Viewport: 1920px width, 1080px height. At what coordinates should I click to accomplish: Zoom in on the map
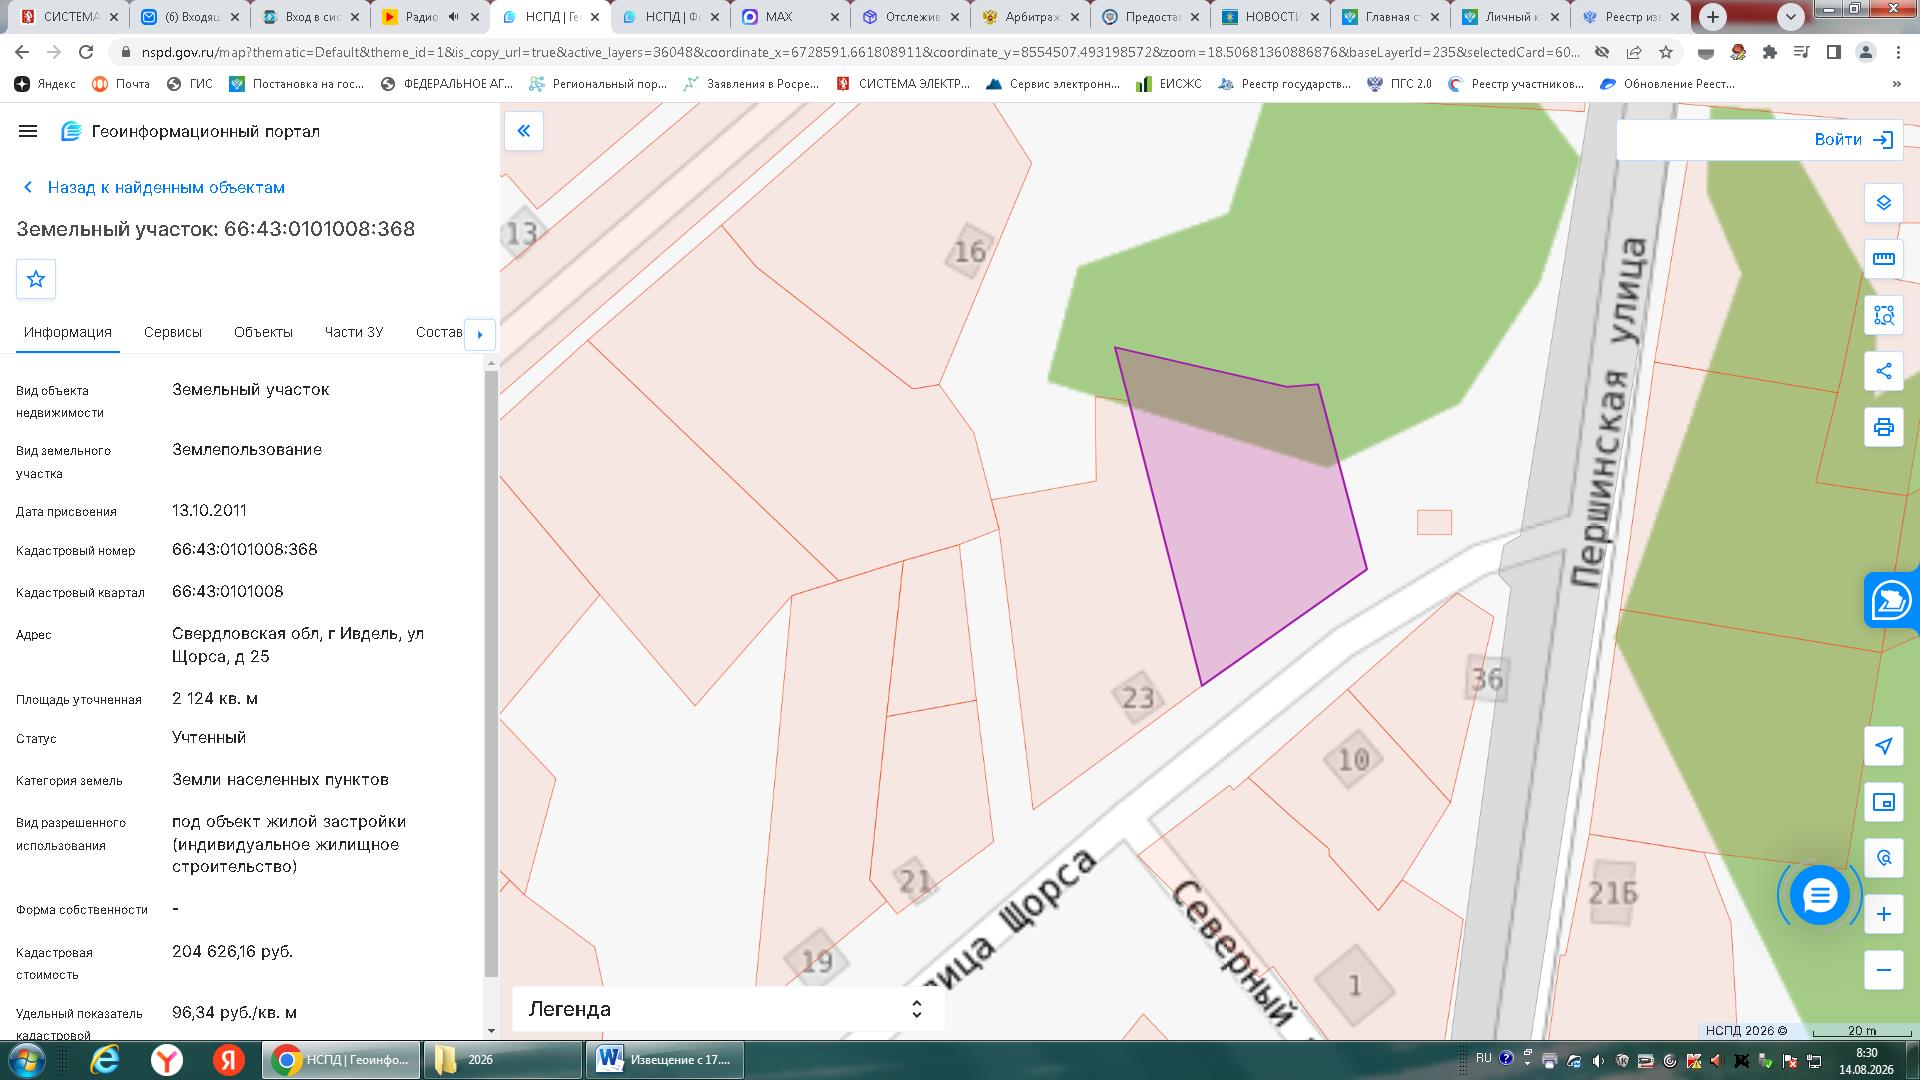1884,914
